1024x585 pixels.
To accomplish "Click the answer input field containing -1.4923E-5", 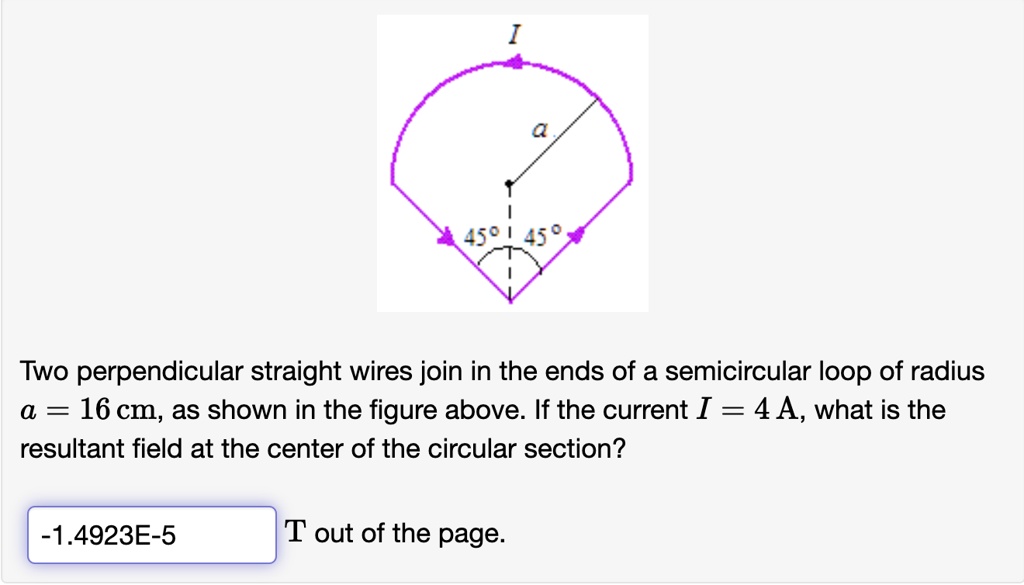I will point(150,533).
